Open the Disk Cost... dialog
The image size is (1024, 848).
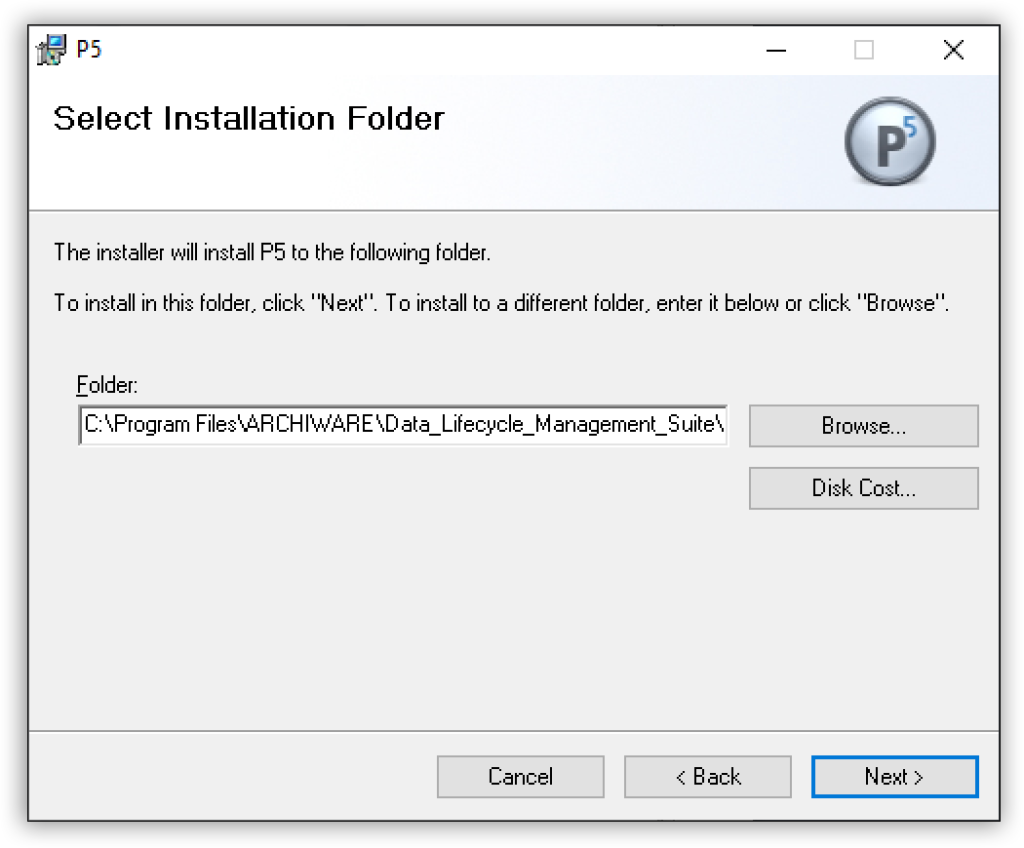tap(863, 488)
